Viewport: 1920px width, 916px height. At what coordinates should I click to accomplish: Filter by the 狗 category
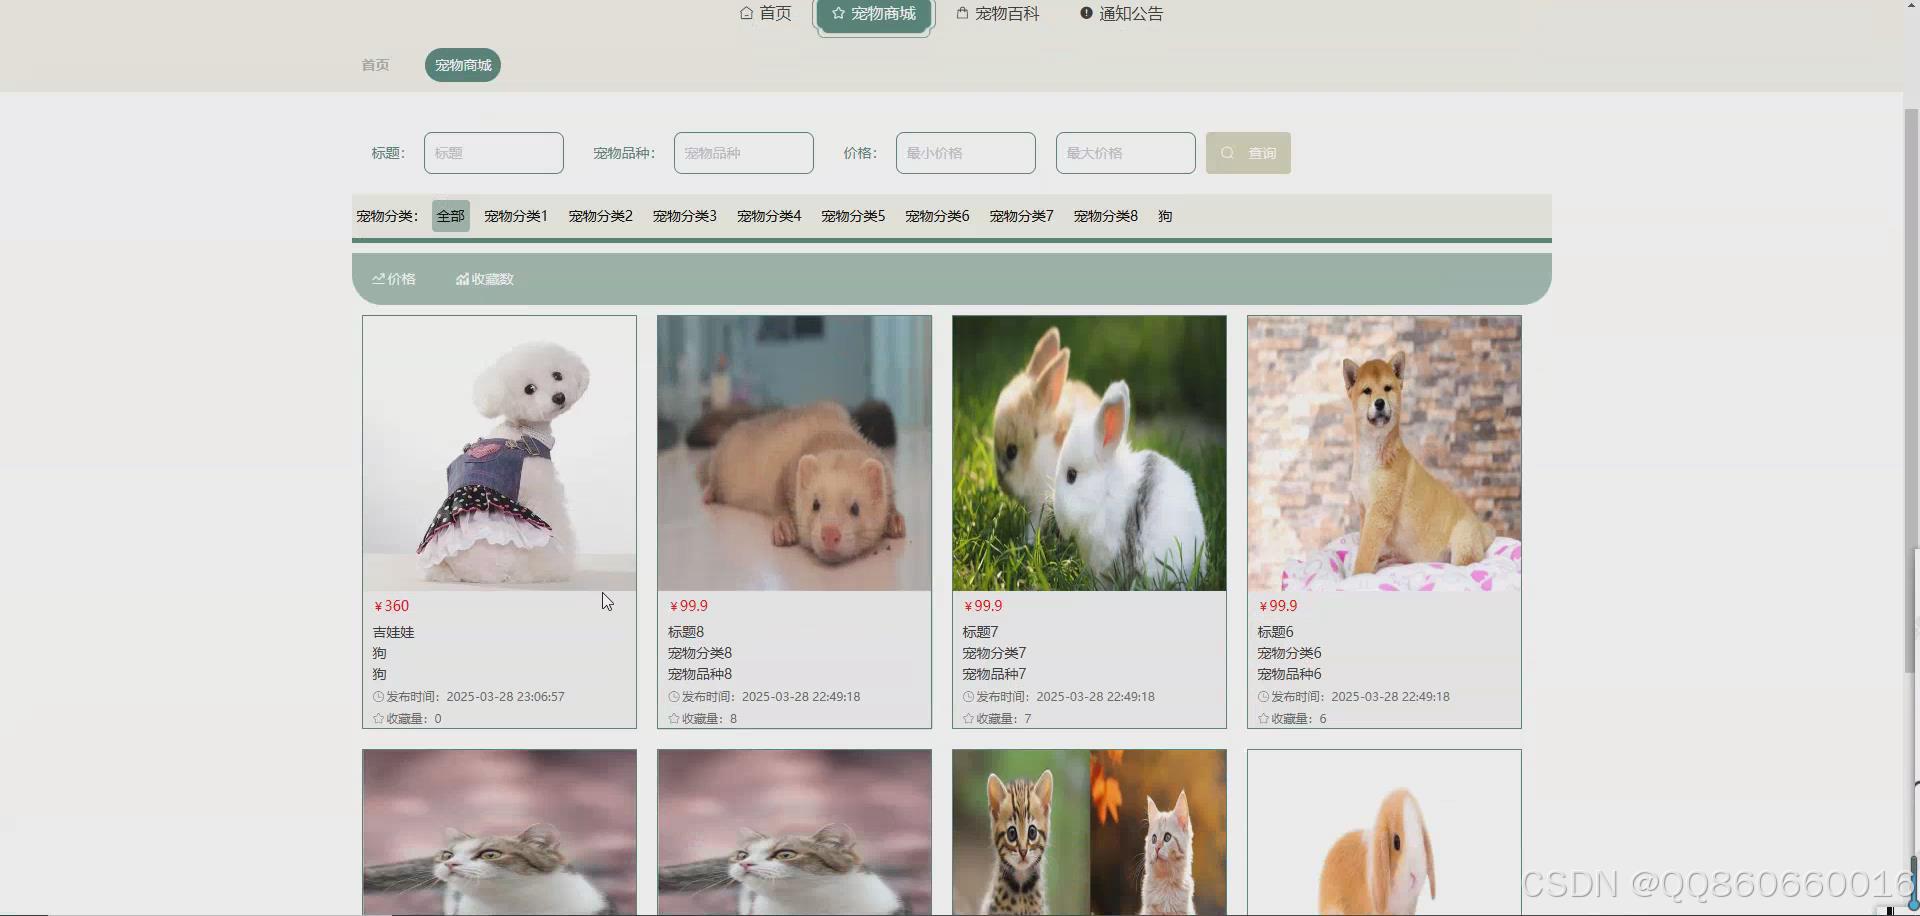tap(1165, 216)
